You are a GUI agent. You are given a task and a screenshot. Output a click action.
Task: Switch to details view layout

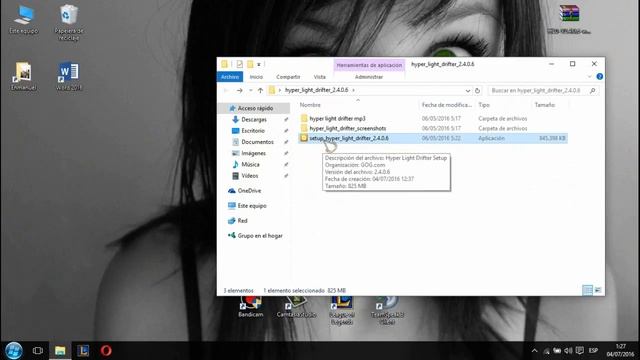click(587, 290)
